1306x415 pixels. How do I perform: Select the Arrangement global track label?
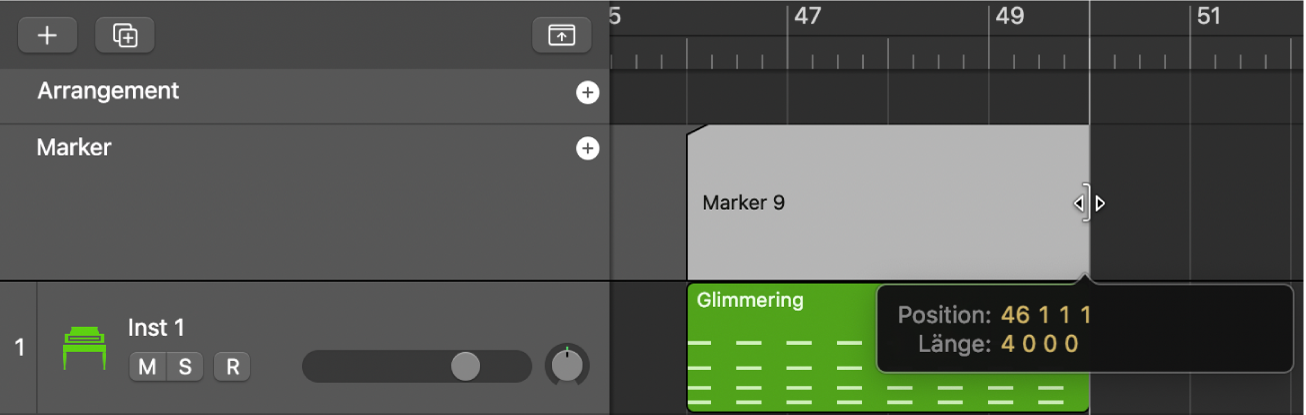pyautogui.click(x=108, y=91)
